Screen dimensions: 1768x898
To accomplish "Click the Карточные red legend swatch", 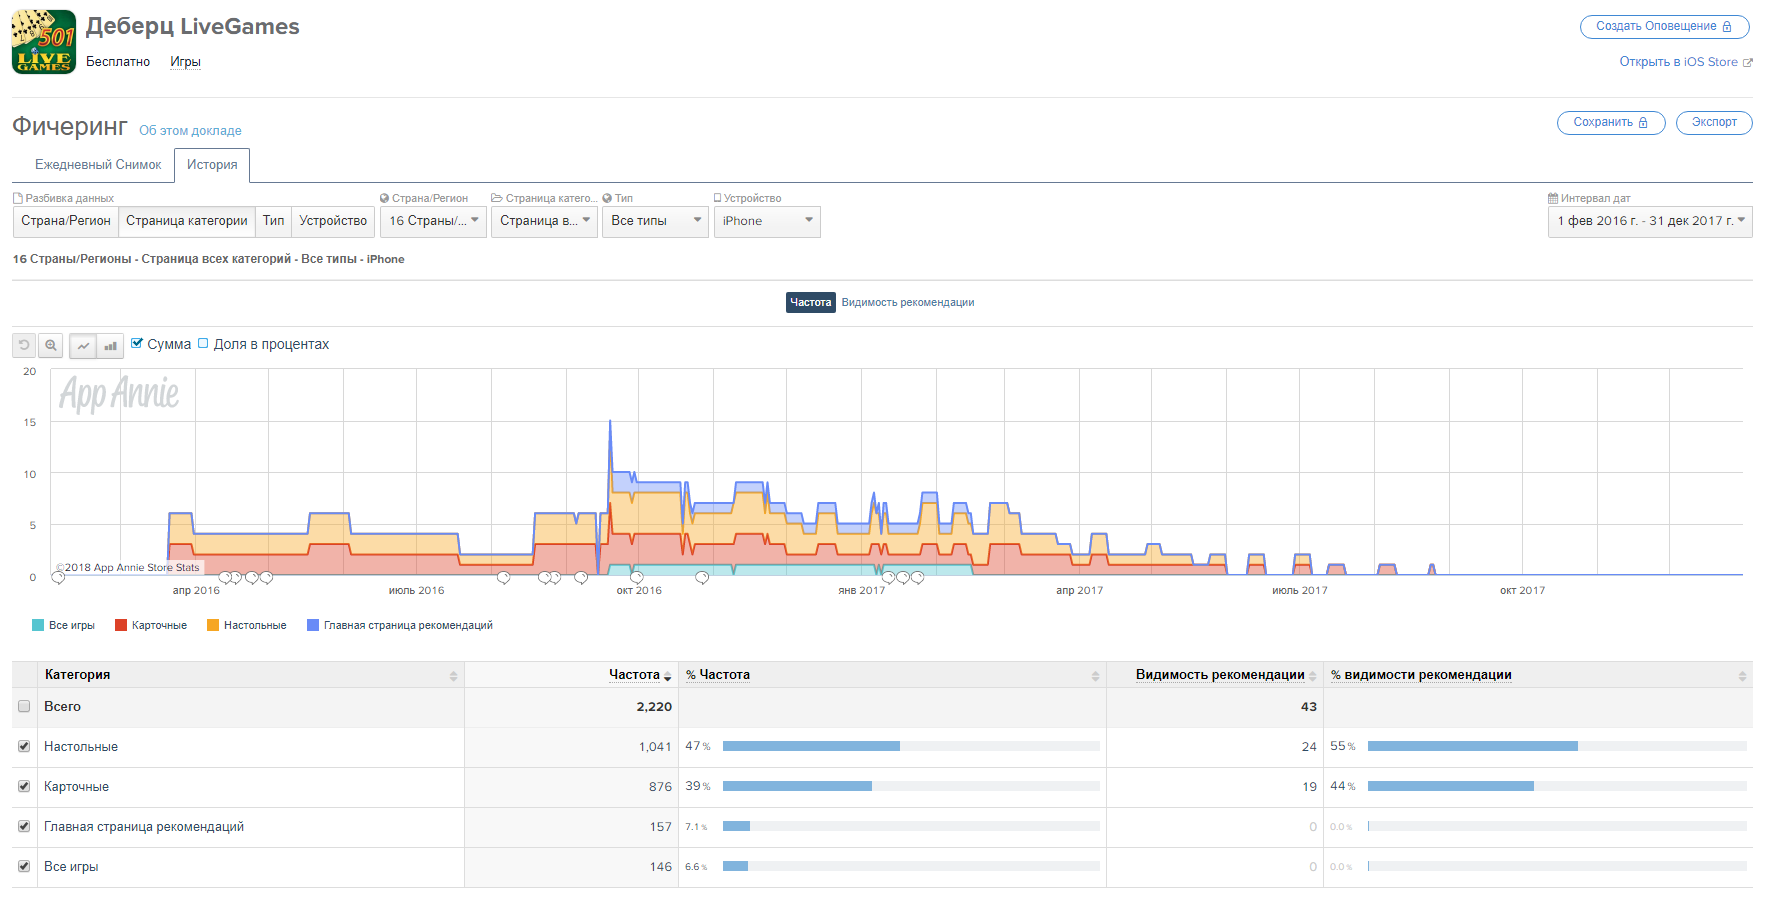I will pos(121,625).
